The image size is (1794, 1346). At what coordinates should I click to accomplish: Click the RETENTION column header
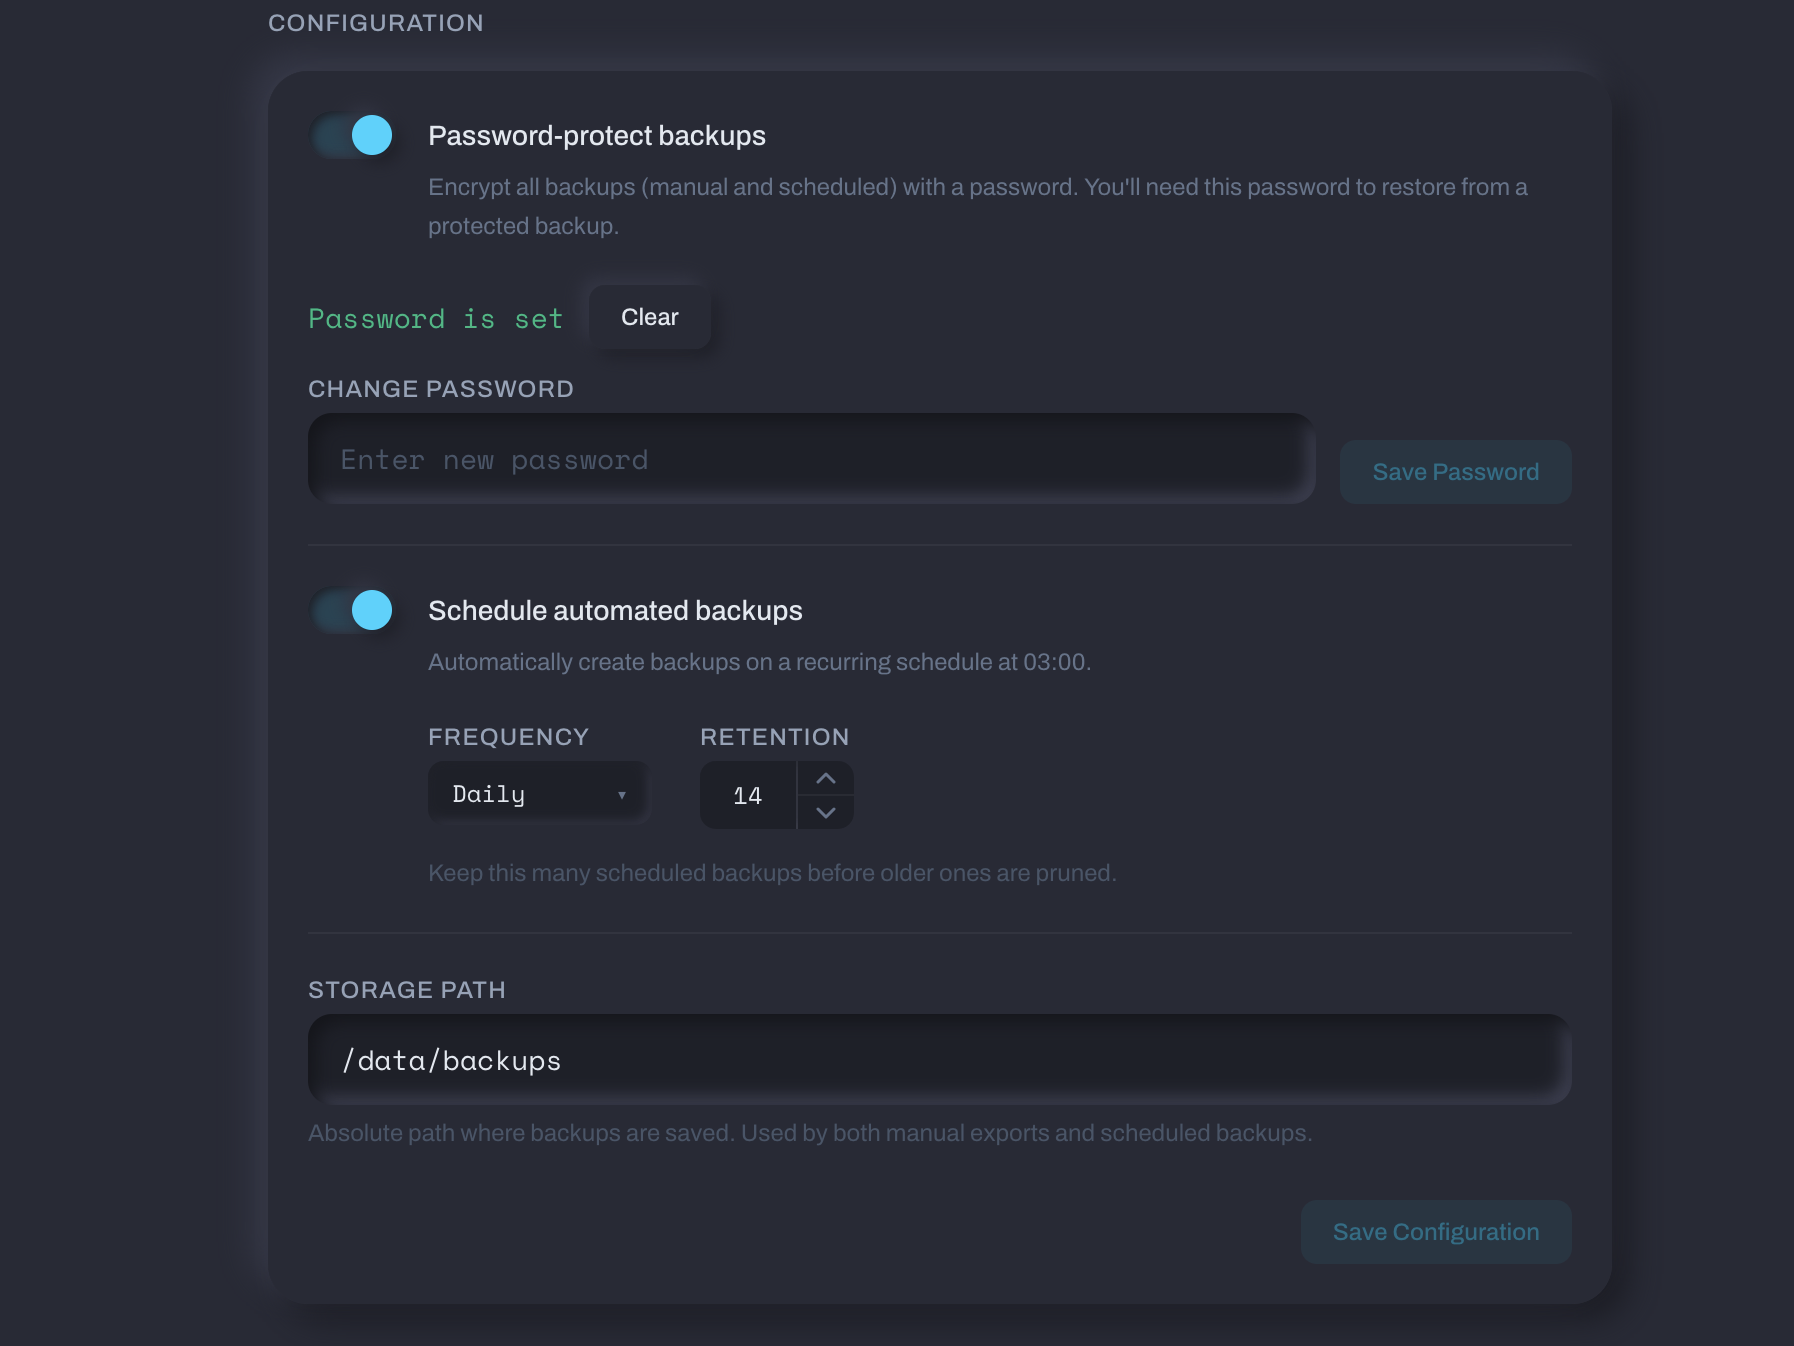[774, 737]
